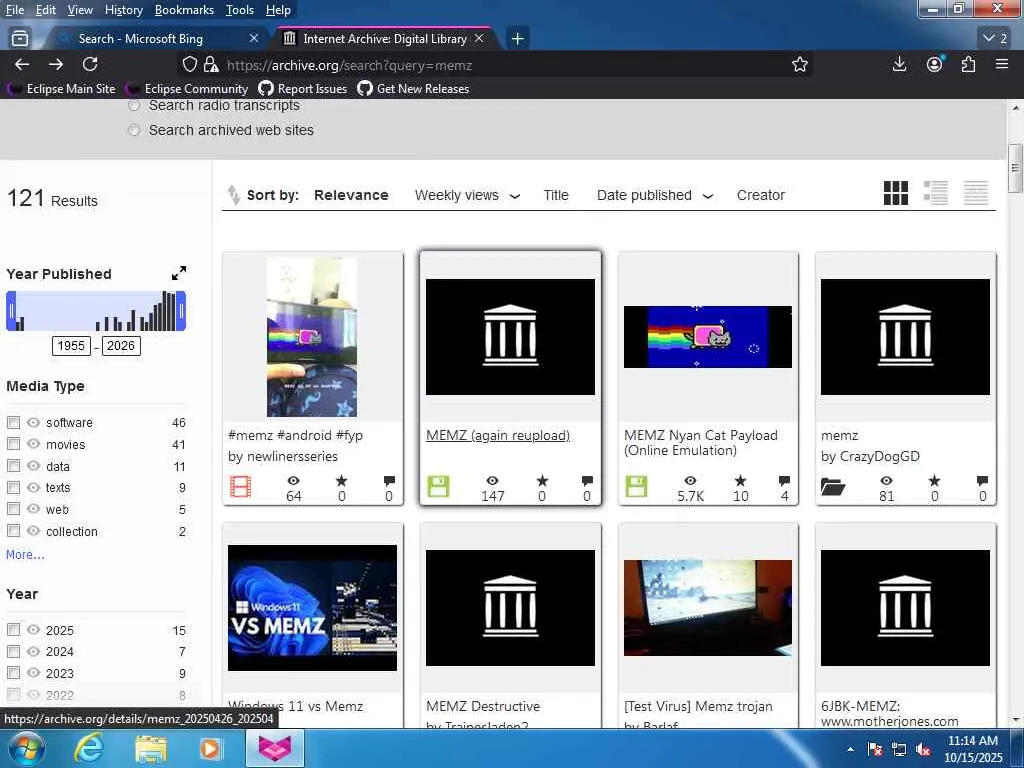Image resolution: width=1024 pixels, height=768 pixels.
Task: Open Firefox View in the tab bar
Action: [20, 39]
